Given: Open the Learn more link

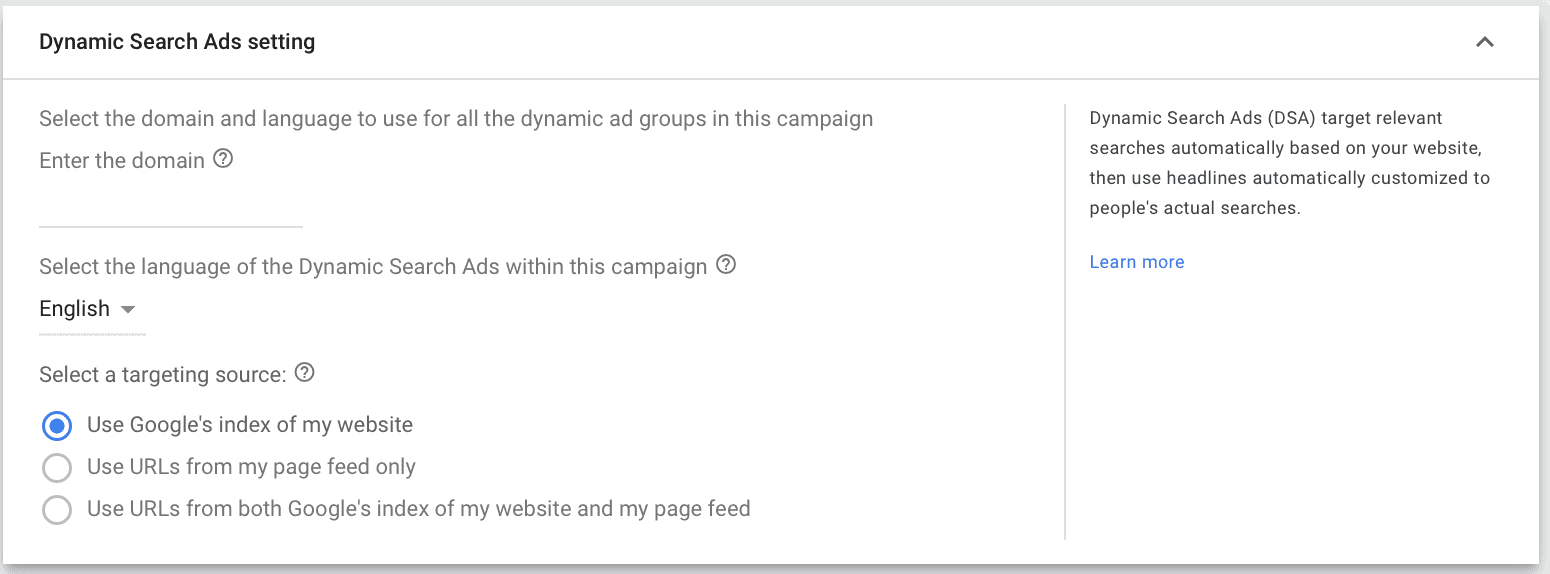Looking at the screenshot, I should 1137,262.
